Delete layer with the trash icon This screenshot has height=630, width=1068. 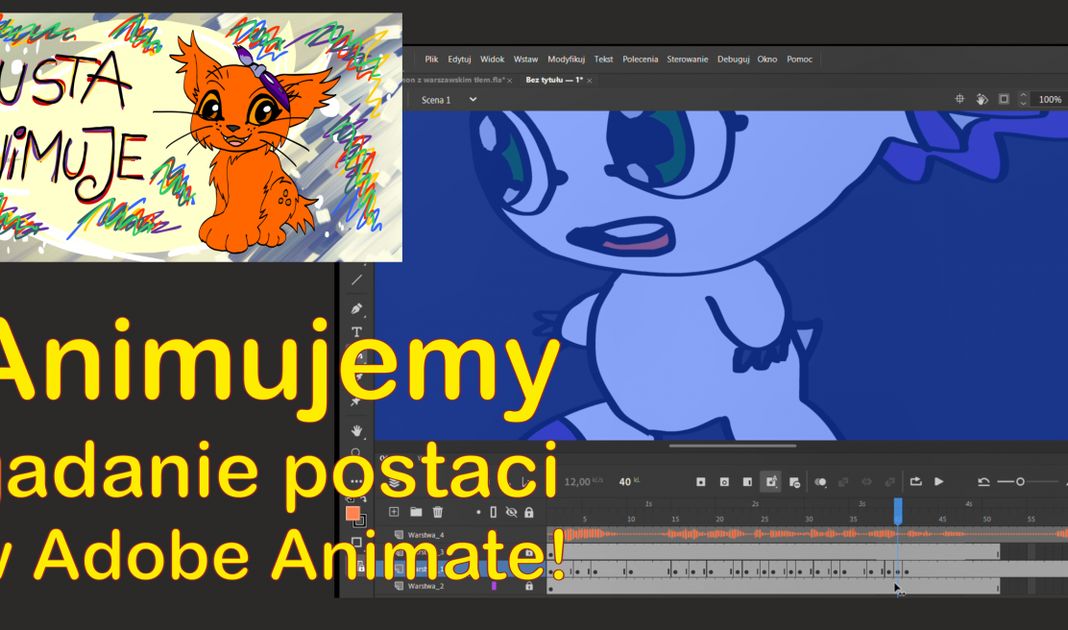(x=437, y=512)
